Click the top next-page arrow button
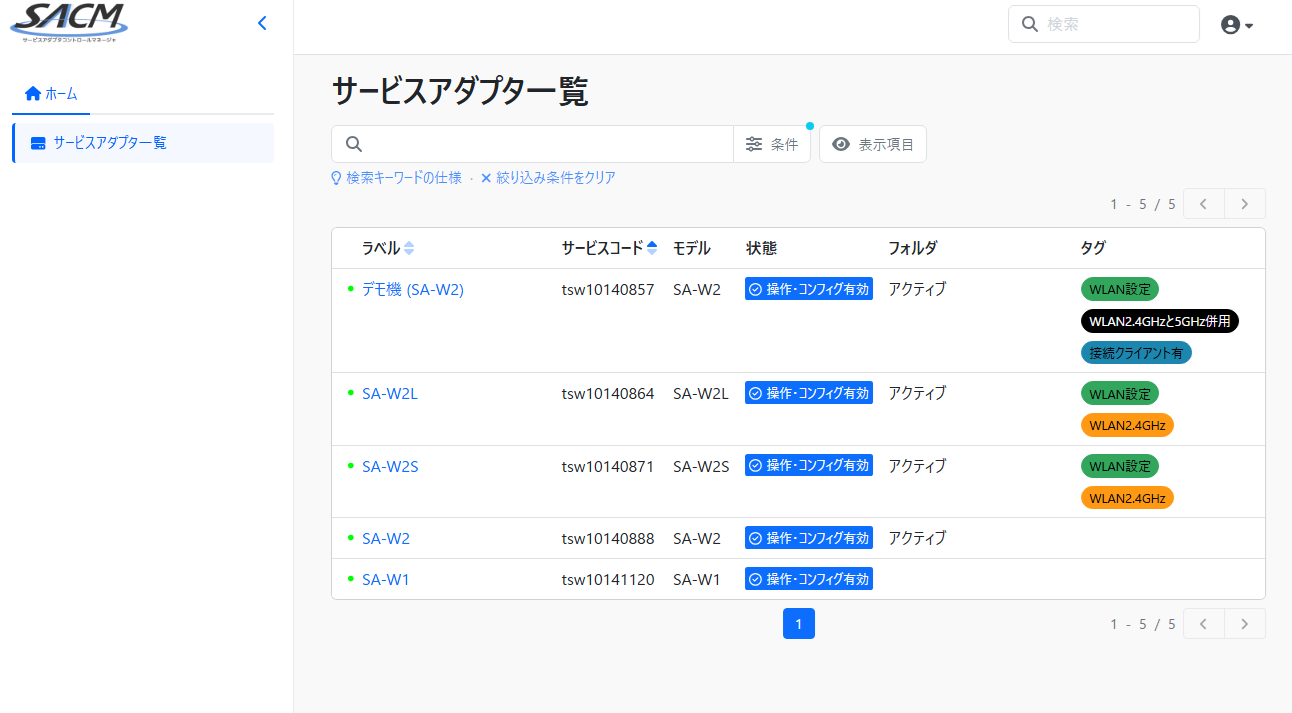 click(x=1244, y=204)
